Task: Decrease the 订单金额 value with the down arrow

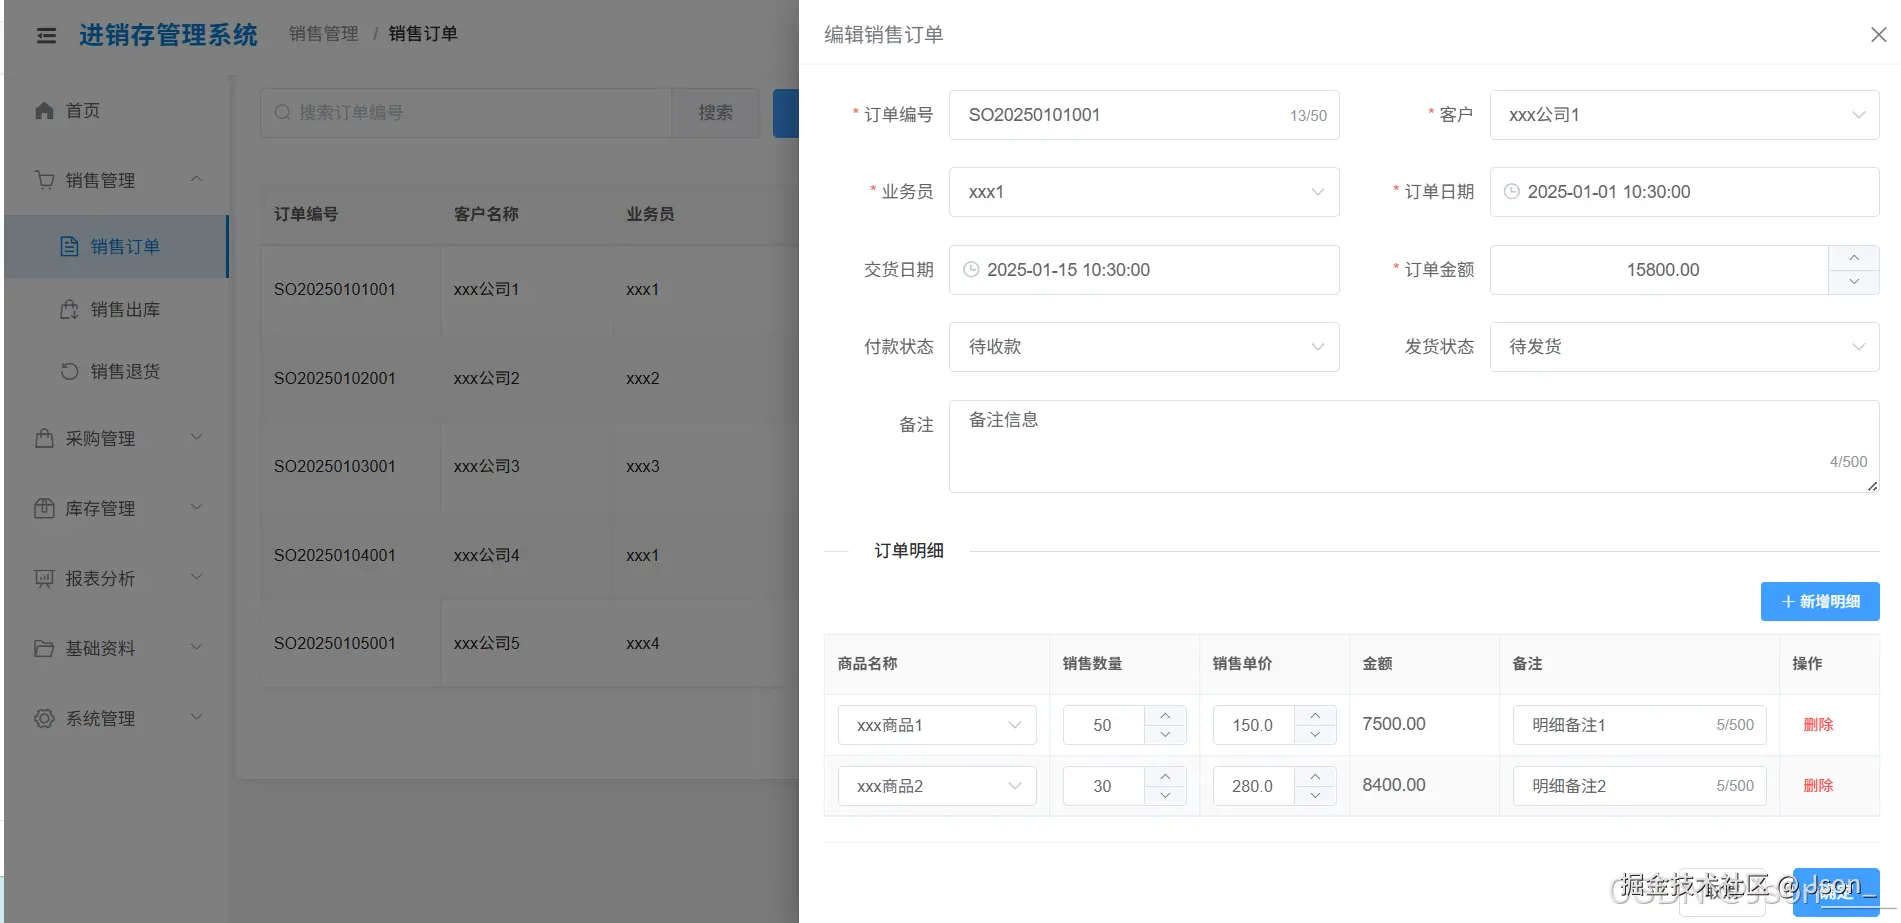Action: [1854, 282]
